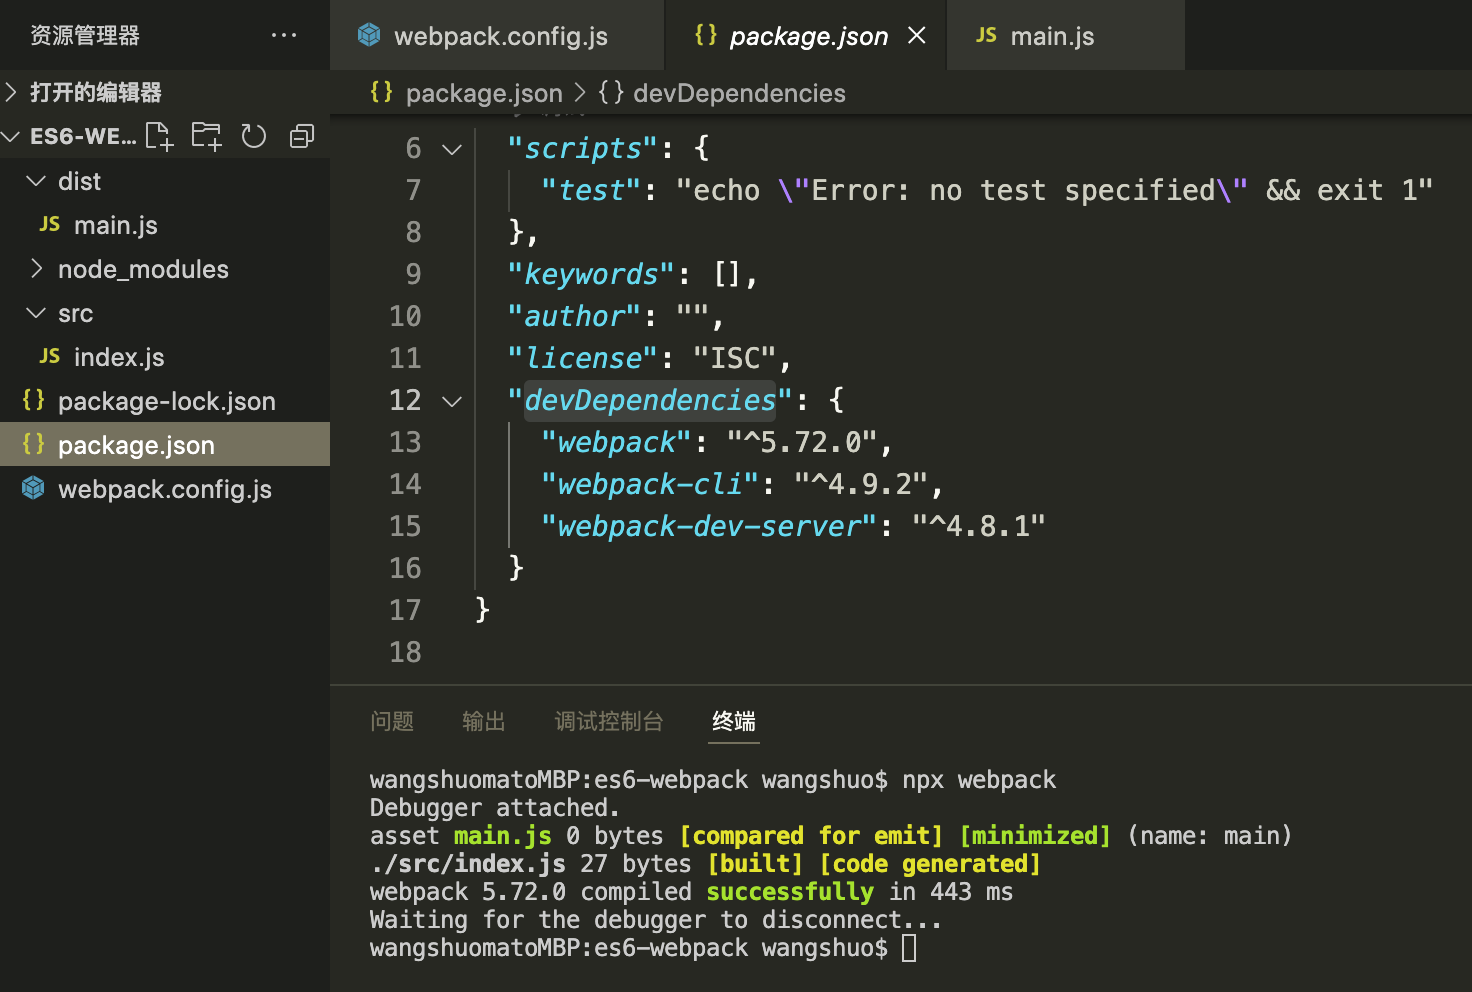Click the braces icon in the package.json breadcrumb
The height and width of the screenshot is (992, 1472).
[381, 92]
